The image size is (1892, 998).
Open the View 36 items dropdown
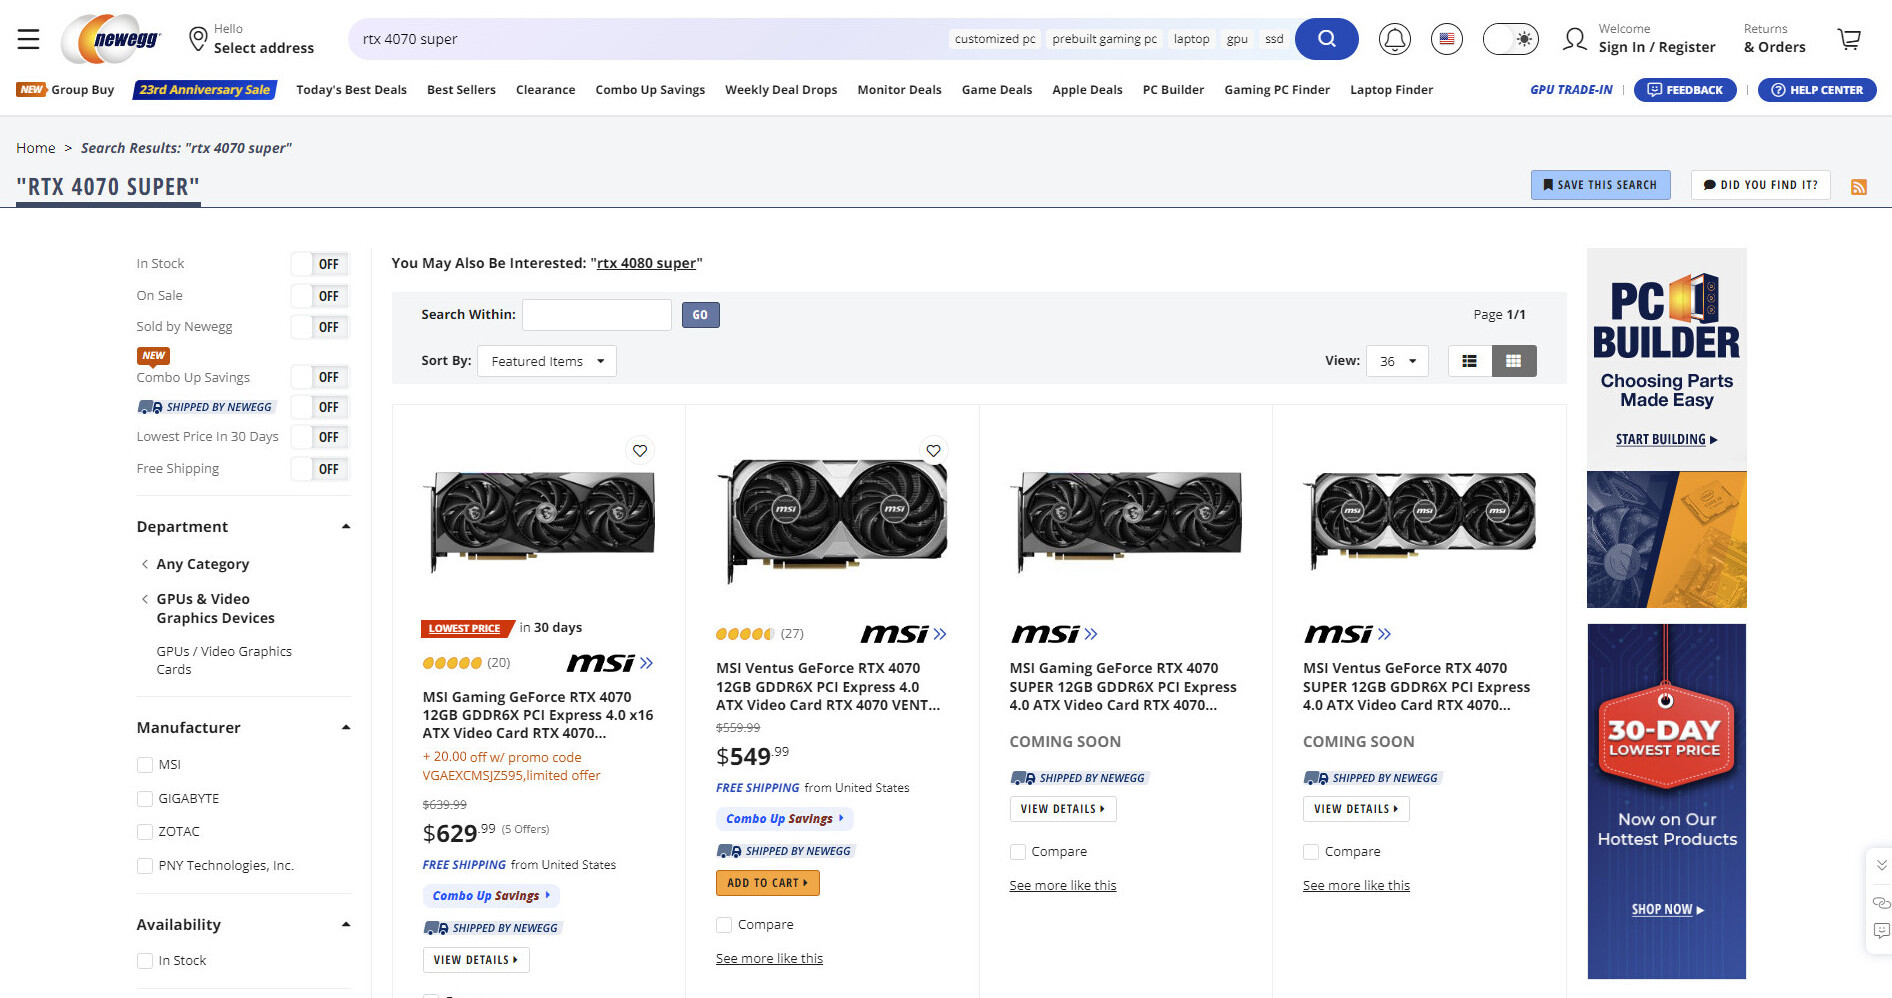tap(1397, 361)
